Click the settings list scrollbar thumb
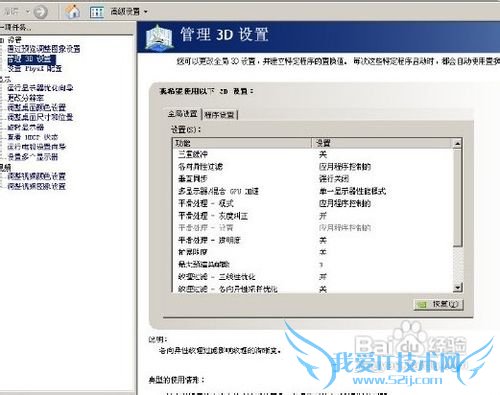 (458, 198)
